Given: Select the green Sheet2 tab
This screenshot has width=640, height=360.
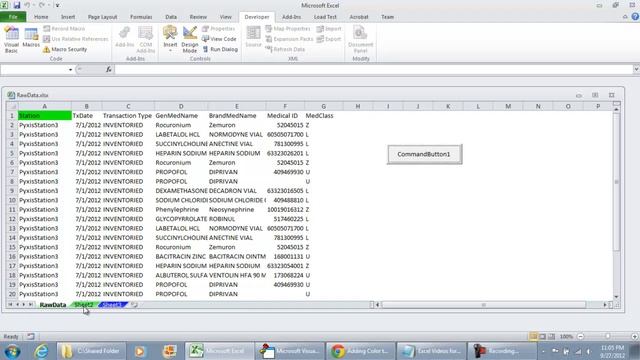Looking at the screenshot, I should 84,305.
